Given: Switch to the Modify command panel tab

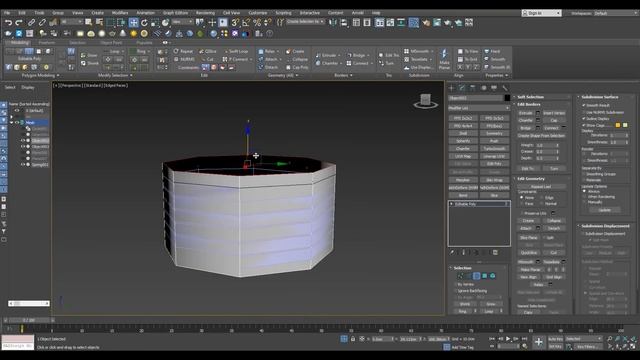Looking at the screenshot, I should click(x=462, y=88).
